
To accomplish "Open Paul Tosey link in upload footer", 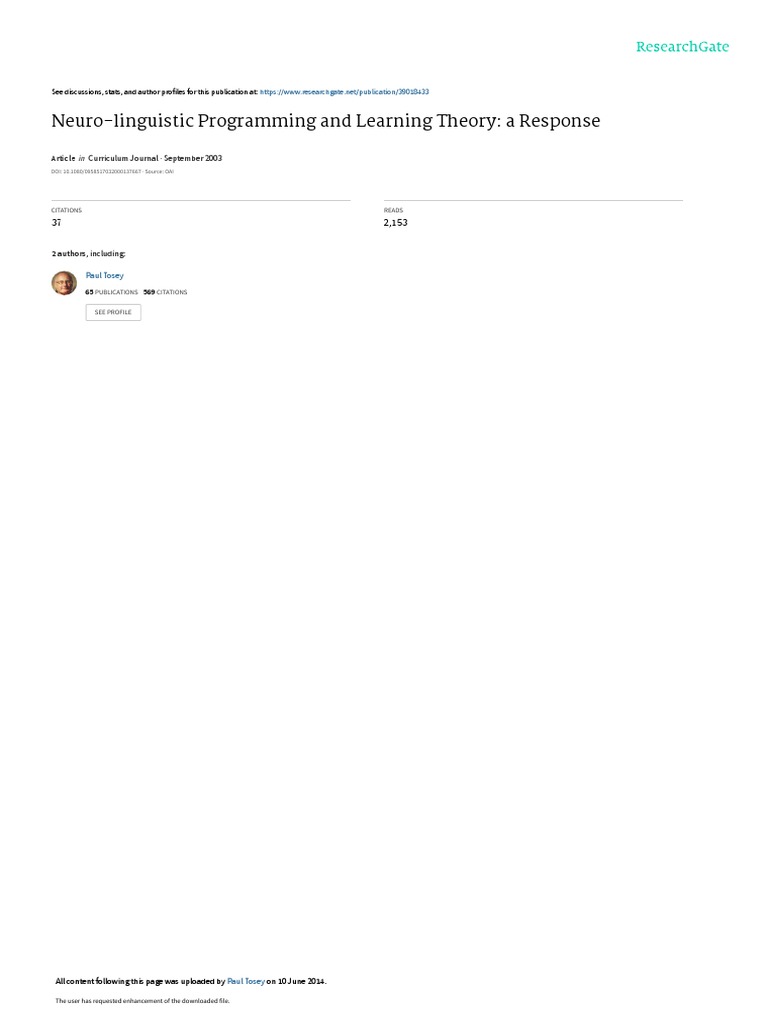I will (246, 981).
